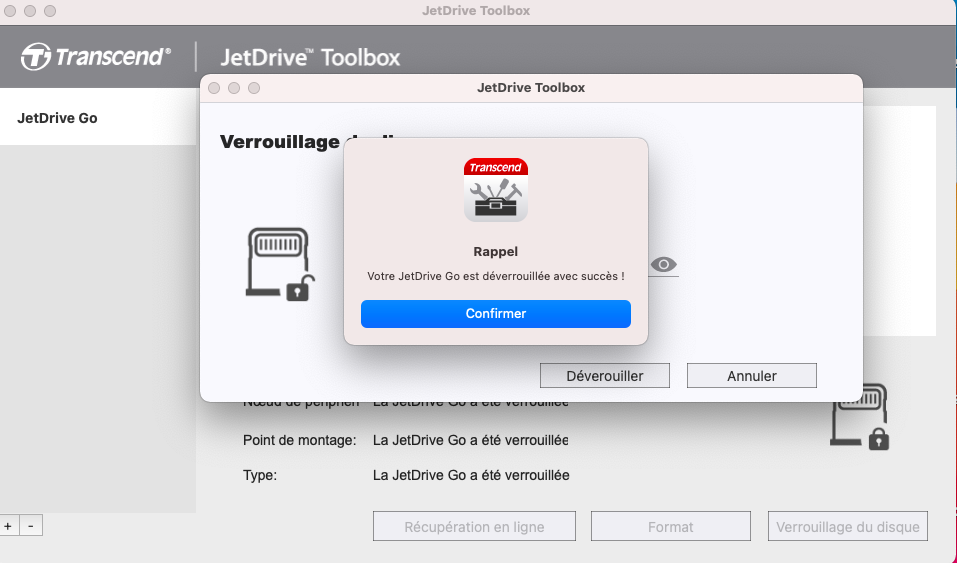Minimize the main JetDrive Toolbox window
Image resolution: width=957 pixels, height=563 pixels.
[30, 11]
